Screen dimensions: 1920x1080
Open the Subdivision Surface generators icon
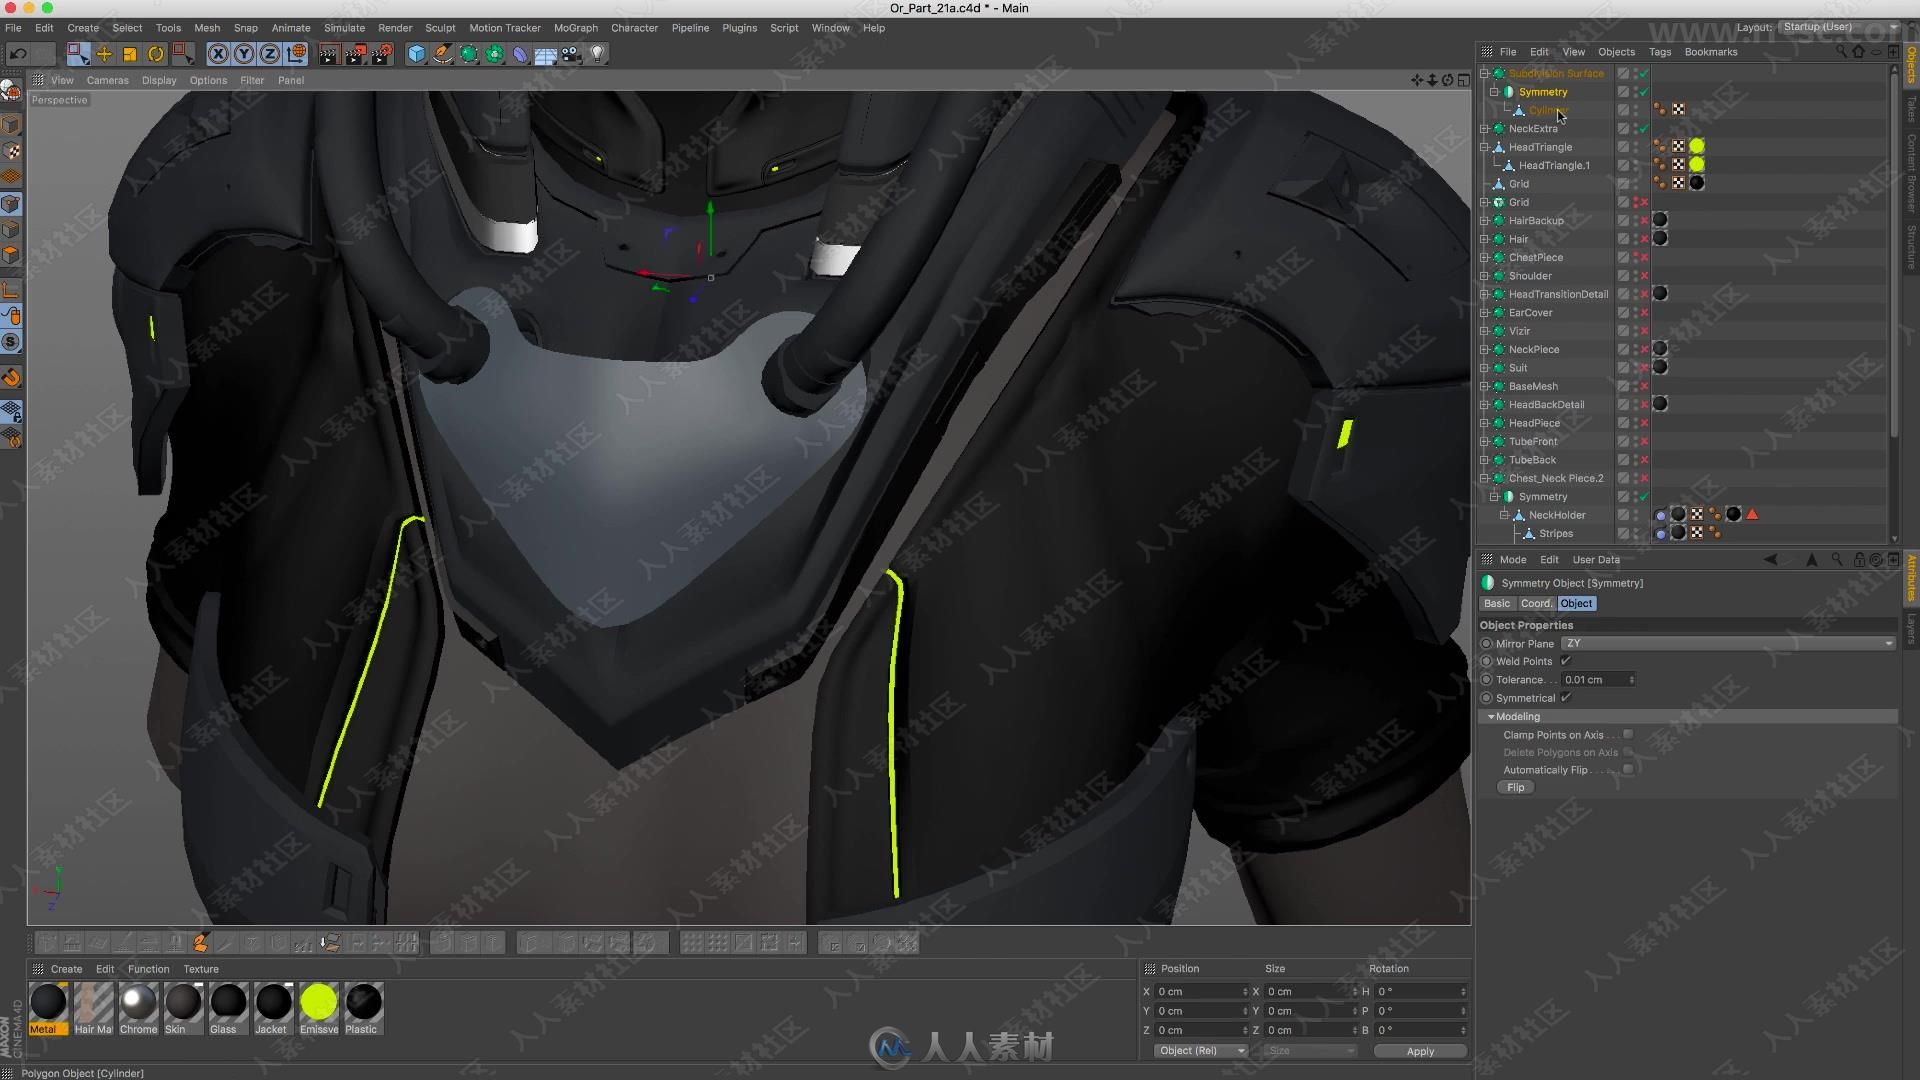[x=469, y=54]
